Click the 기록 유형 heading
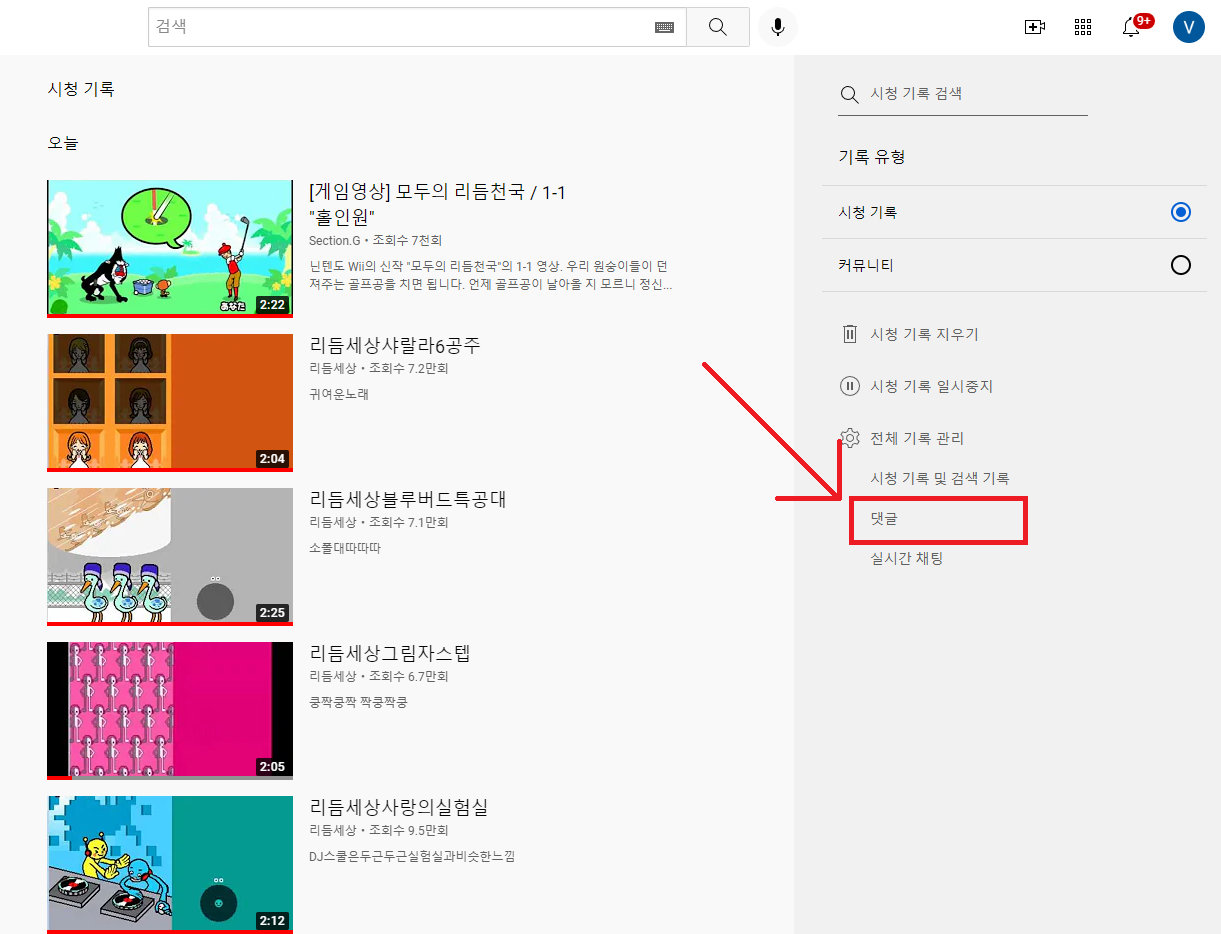This screenshot has height=934, width=1221. pos(871,157)
